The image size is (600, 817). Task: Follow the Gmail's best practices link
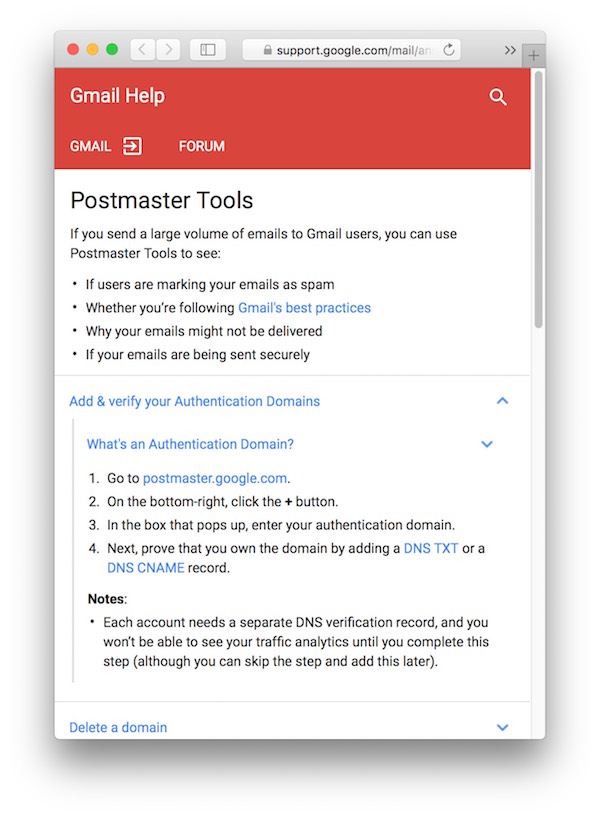304,308
